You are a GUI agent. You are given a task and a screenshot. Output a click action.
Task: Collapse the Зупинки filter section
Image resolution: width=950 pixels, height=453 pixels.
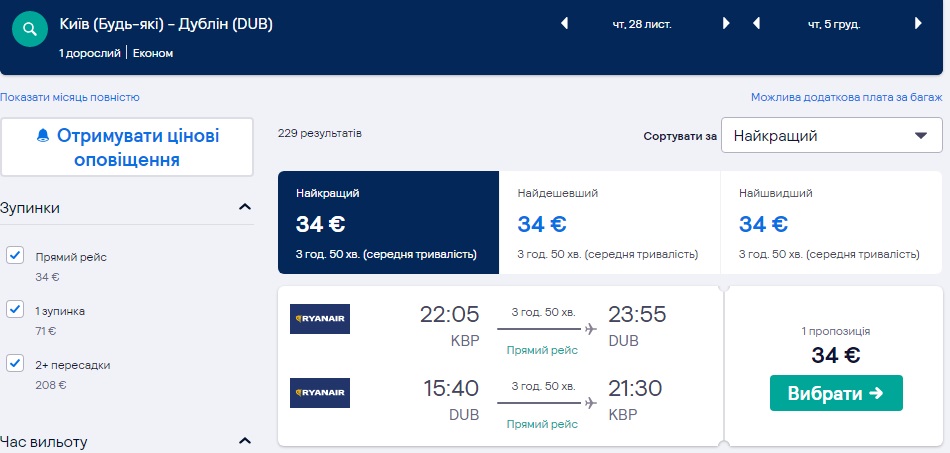click(244, 208)
